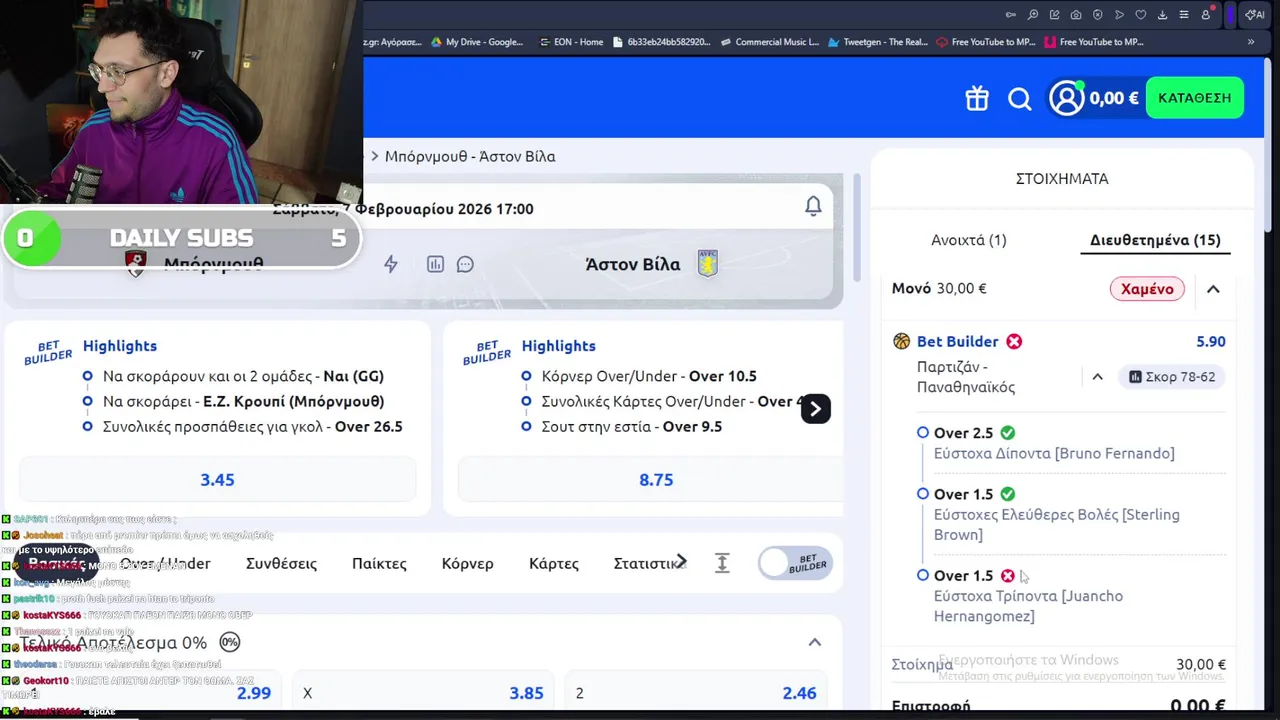
Task: Show next Highlights card arrow
Action: click(x=816, y=408)
